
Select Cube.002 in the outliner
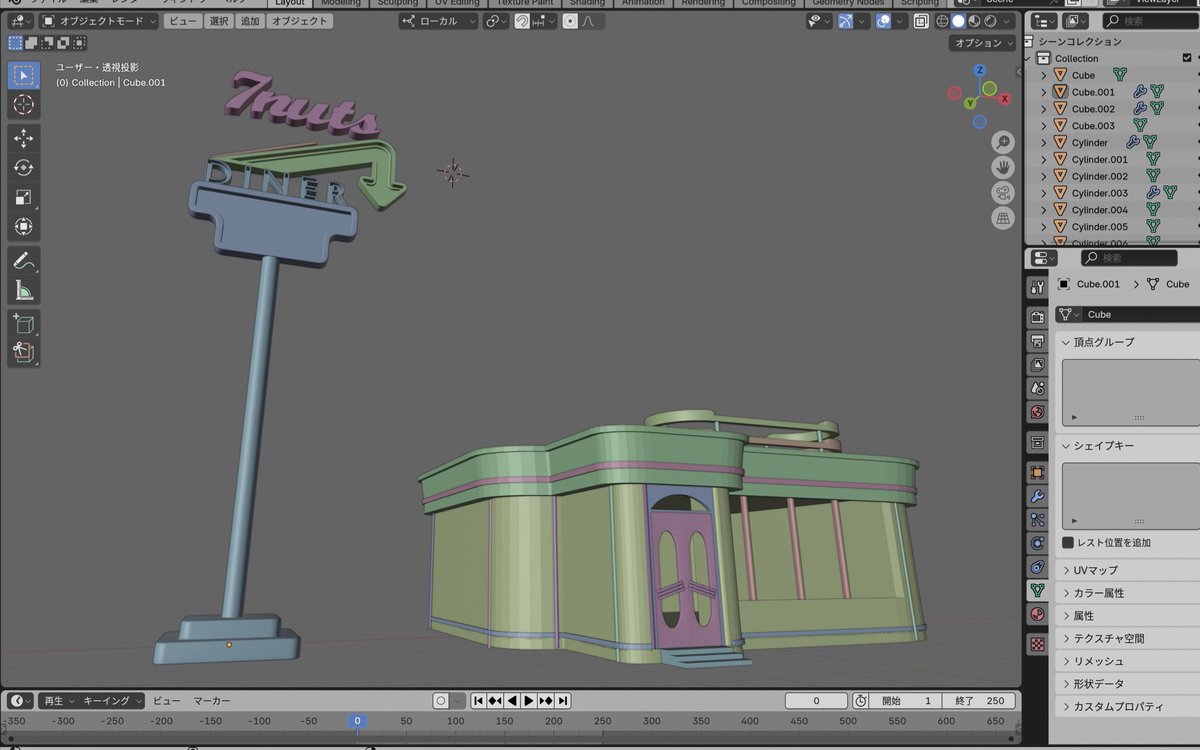point(1093,109)
